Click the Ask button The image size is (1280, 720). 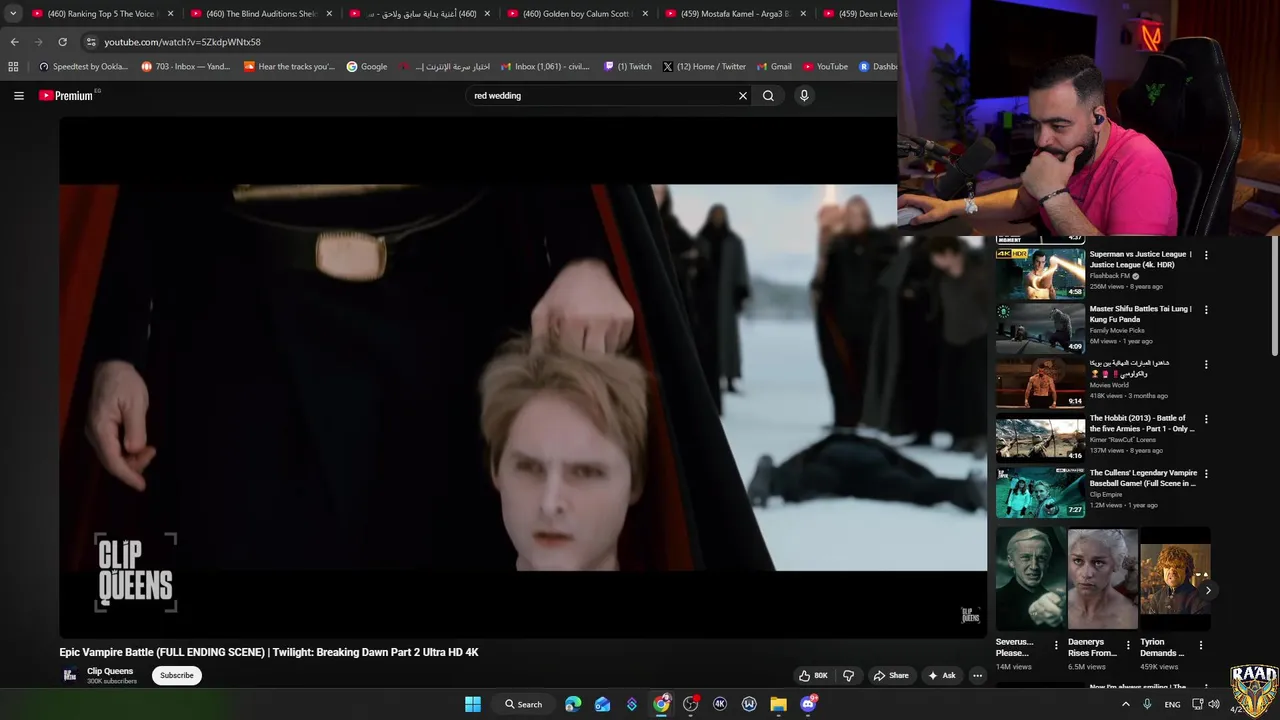pyautogui.click(x=942, y=676)
